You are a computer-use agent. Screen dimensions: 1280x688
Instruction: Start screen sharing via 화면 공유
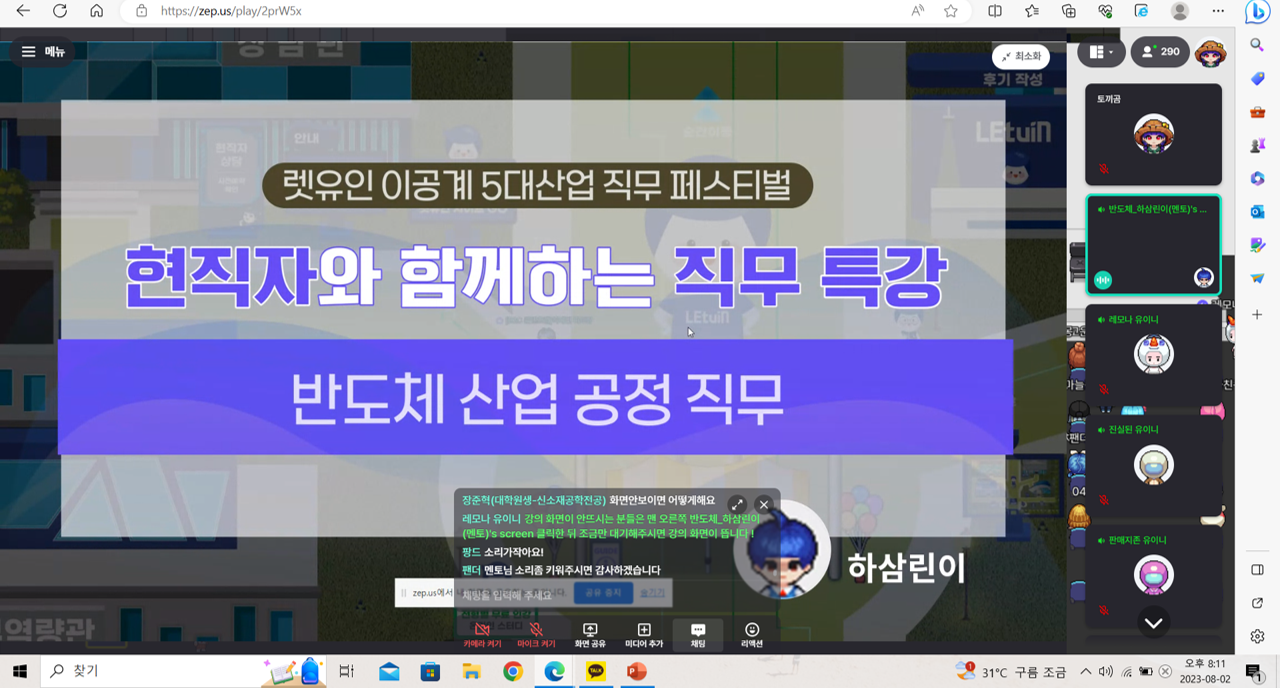(589, 634)
